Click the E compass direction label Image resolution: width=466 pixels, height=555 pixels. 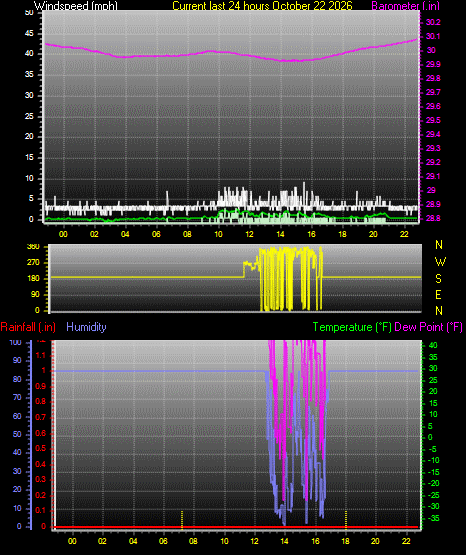coord(438,294)
